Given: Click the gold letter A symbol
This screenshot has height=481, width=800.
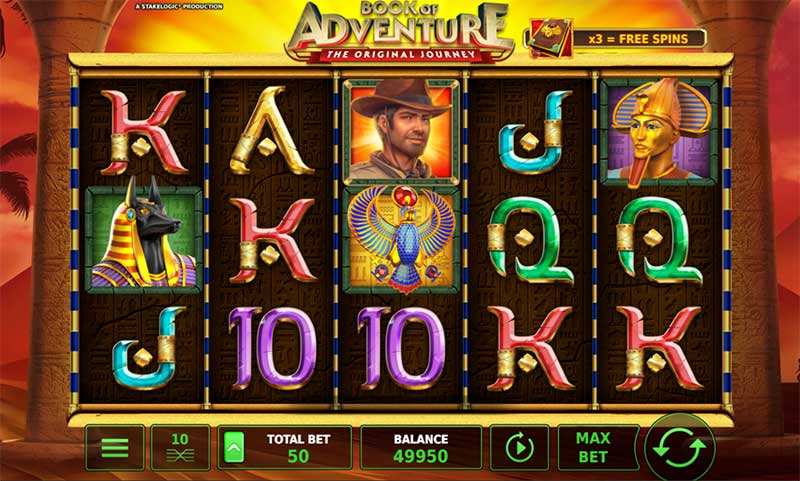Looking at the screenshot, I should pyautogui.click(x=270, y=131).
